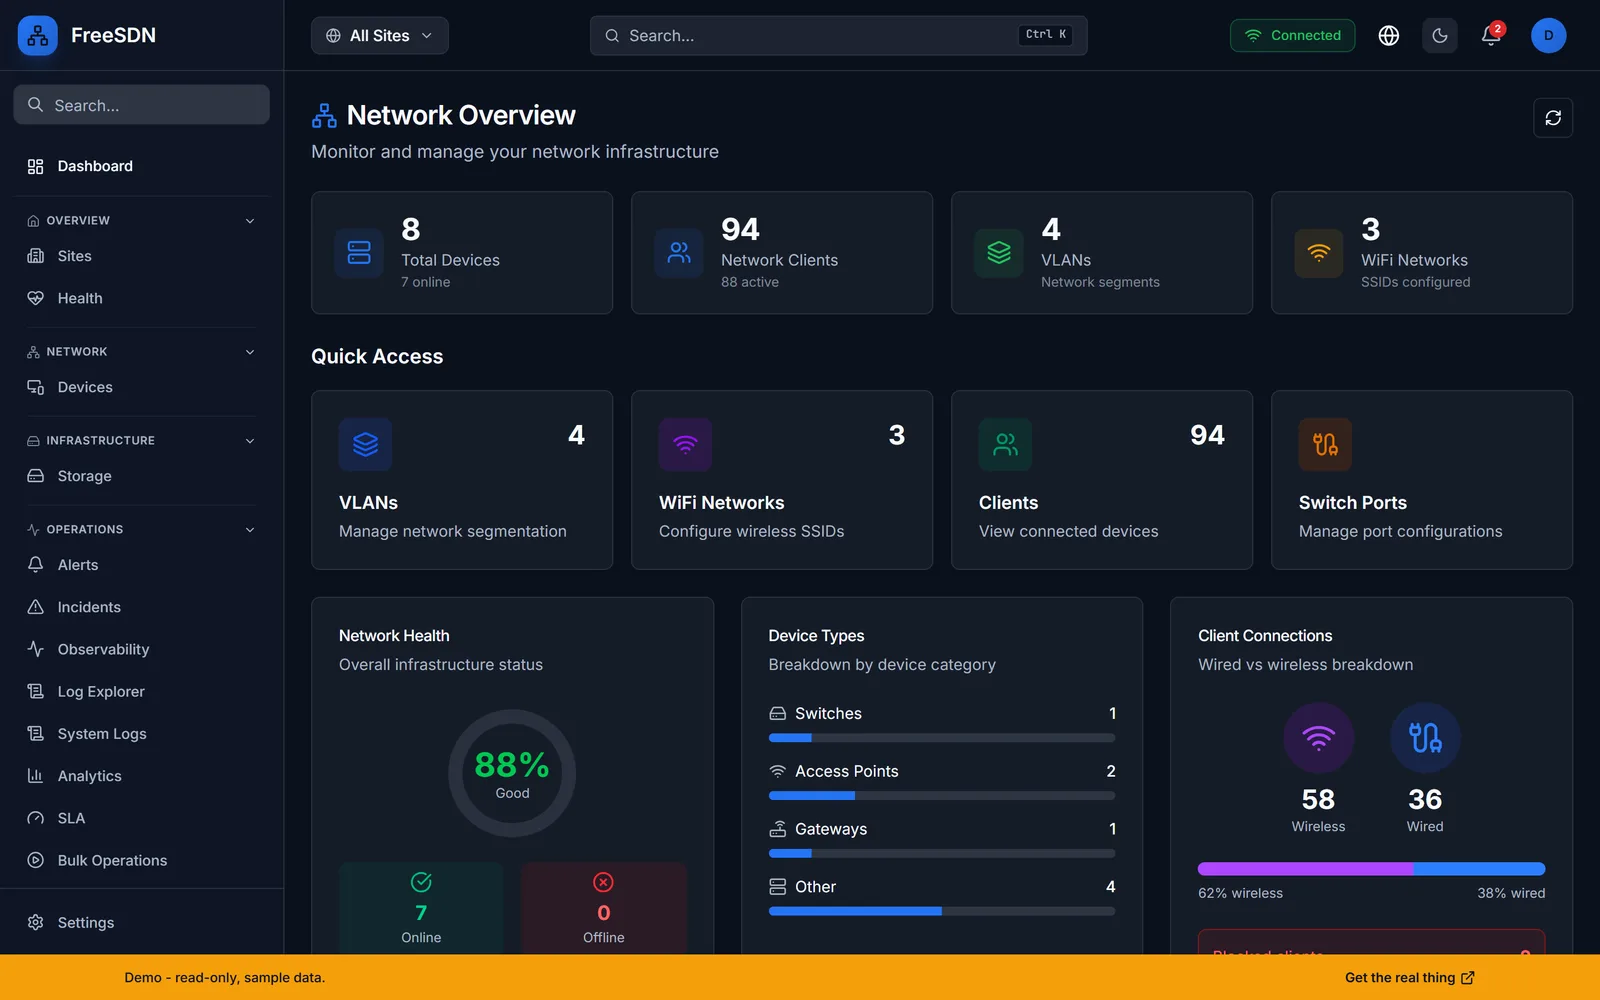Screen dimensions: 1600x1000
Task: Open Log Explorer
Action: pyautogui.click(x=141, y=692)
